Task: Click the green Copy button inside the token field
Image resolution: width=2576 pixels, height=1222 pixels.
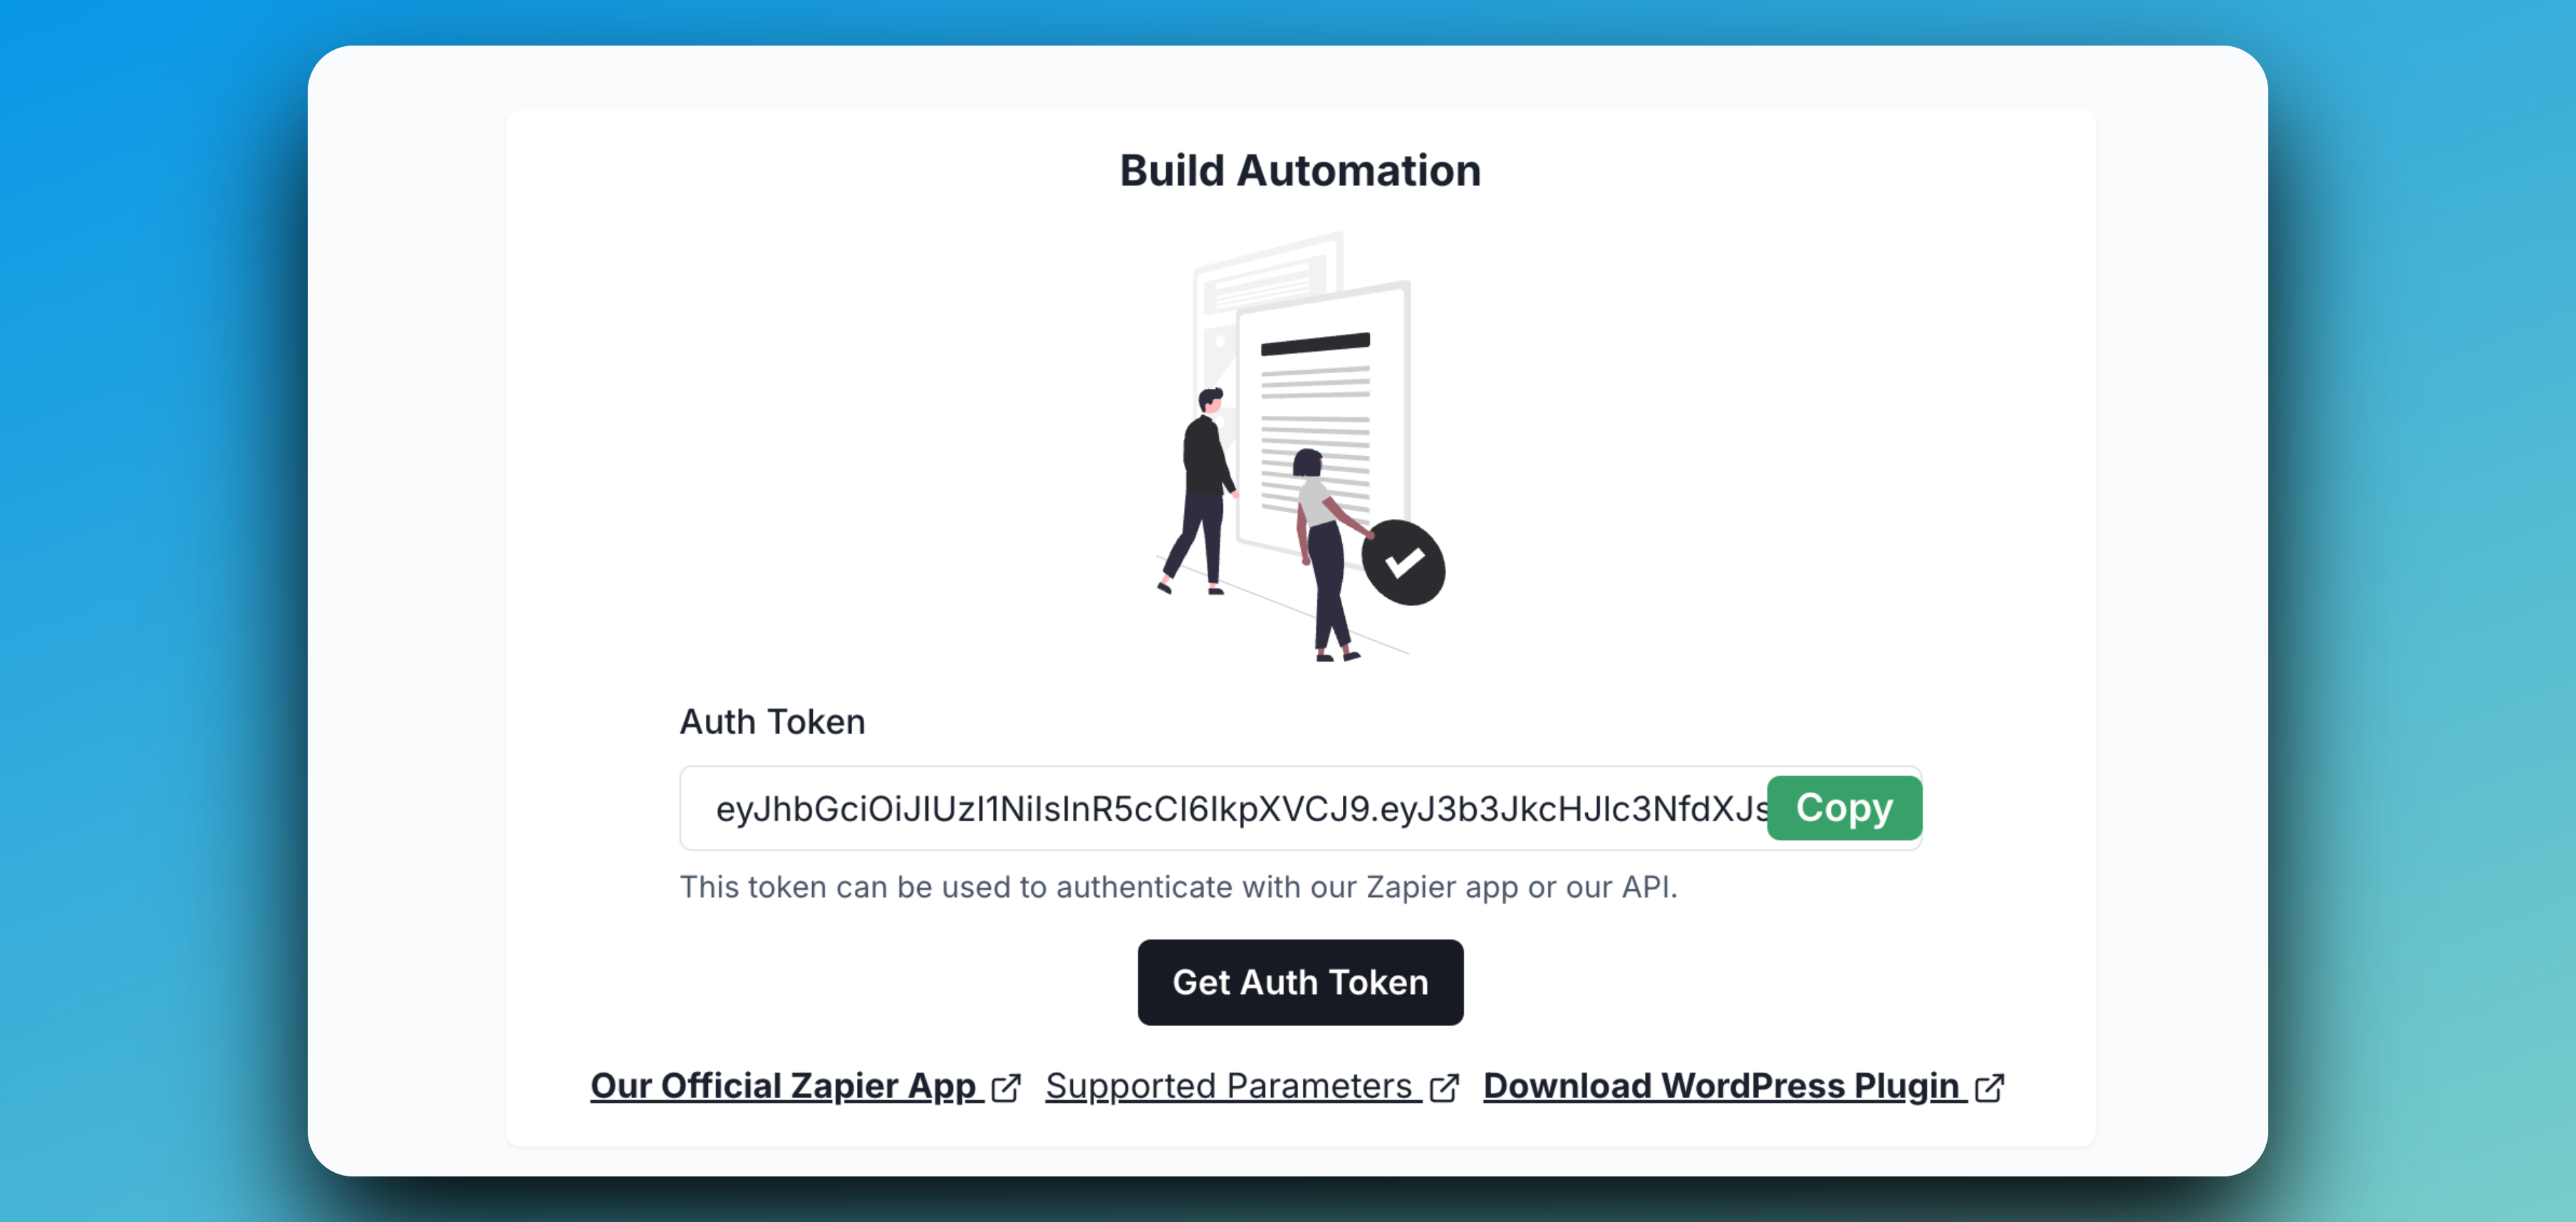Action: tap(1843, 808)
